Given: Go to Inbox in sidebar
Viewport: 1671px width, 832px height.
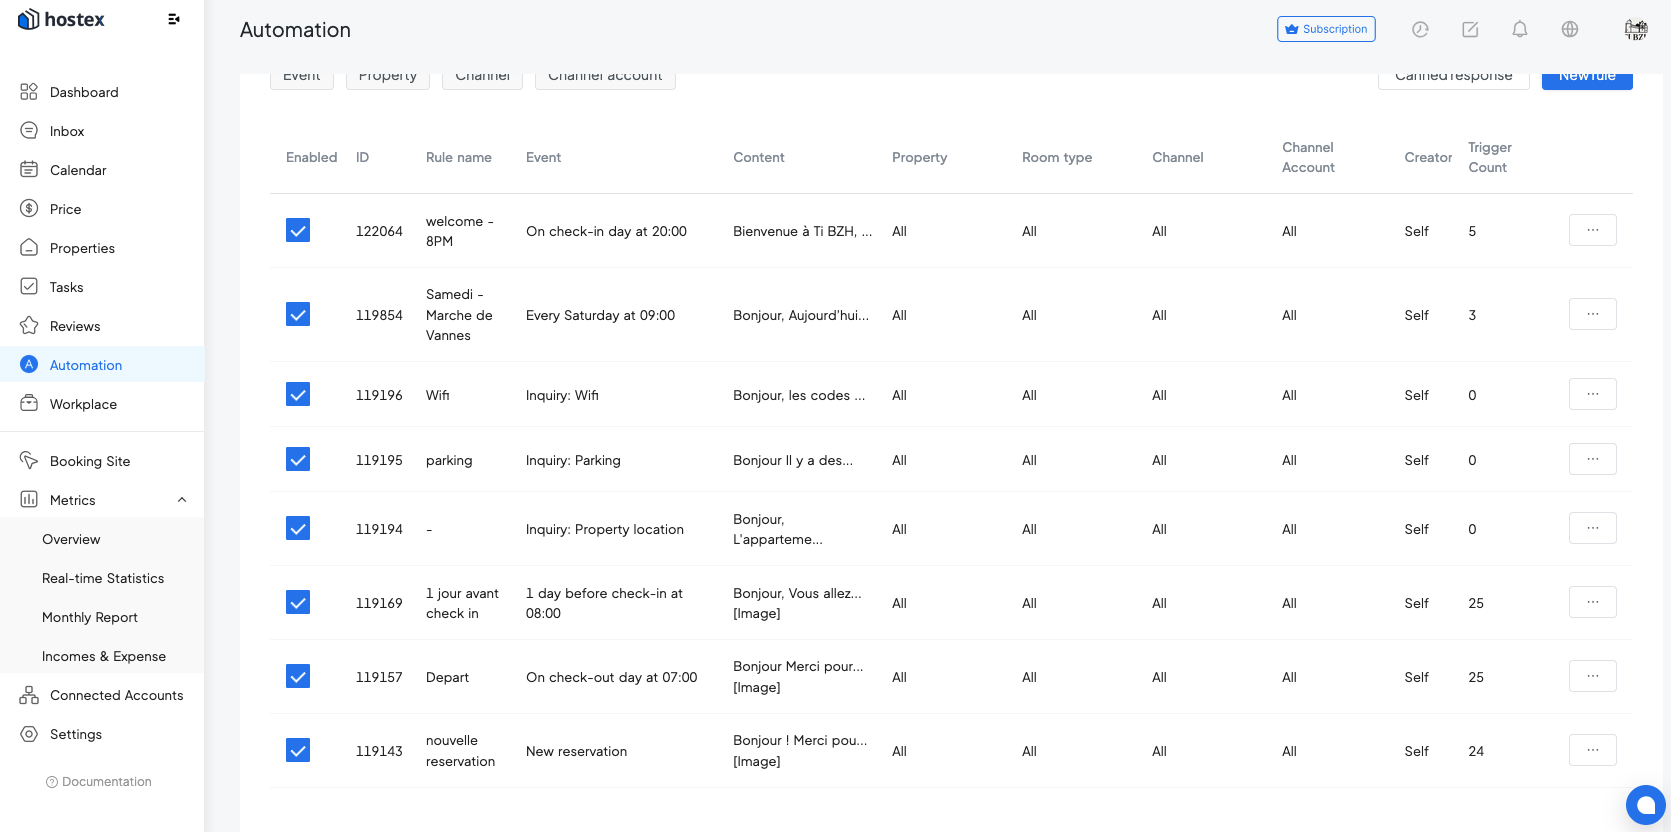Looking at the screenshot, I should click(67, 131).
